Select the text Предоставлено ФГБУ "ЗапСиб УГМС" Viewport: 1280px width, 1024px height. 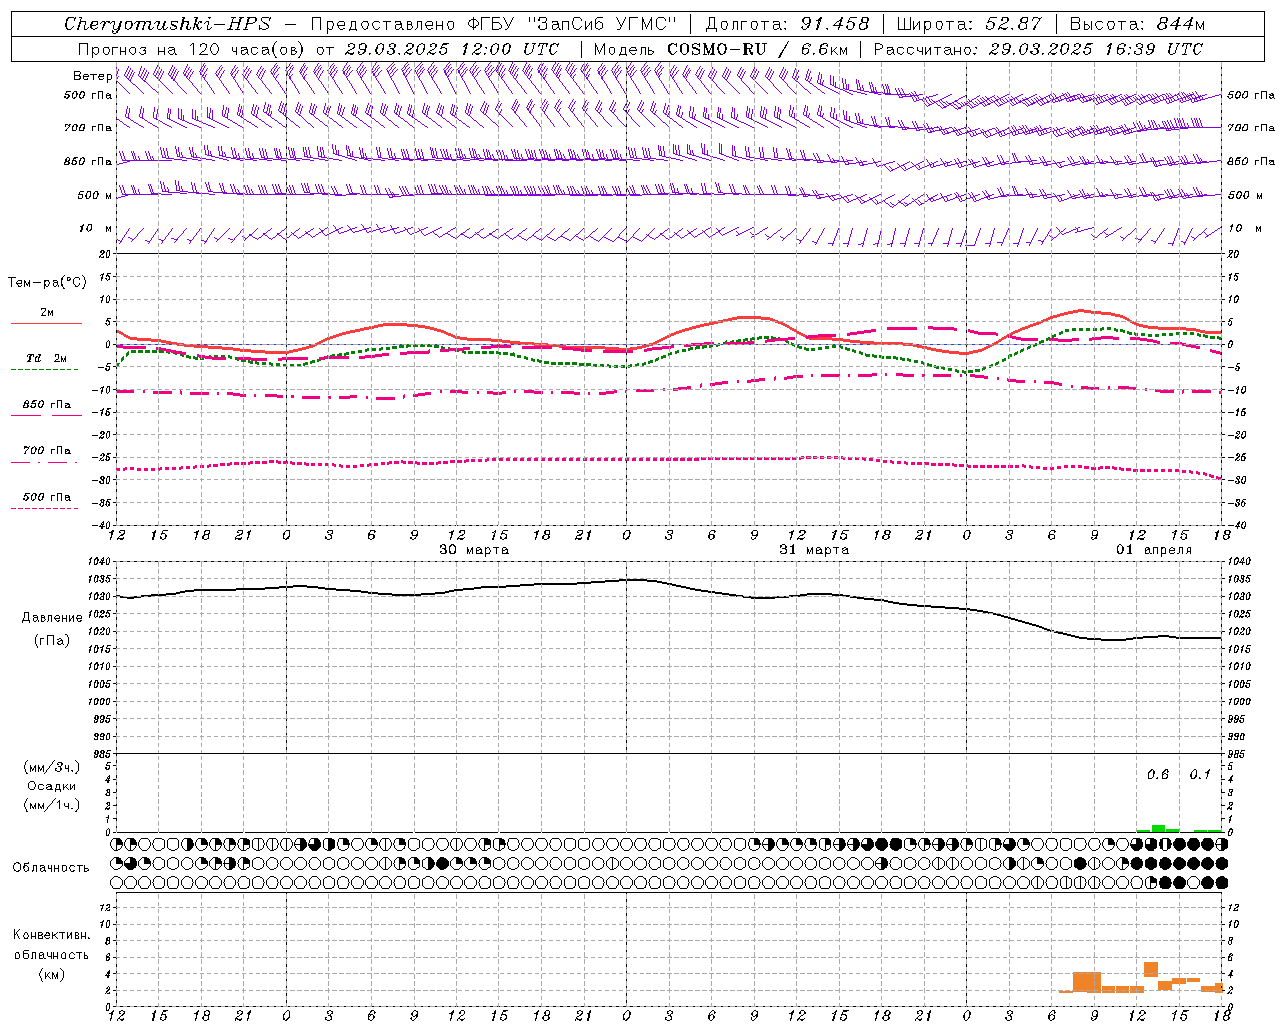[494, 24]
